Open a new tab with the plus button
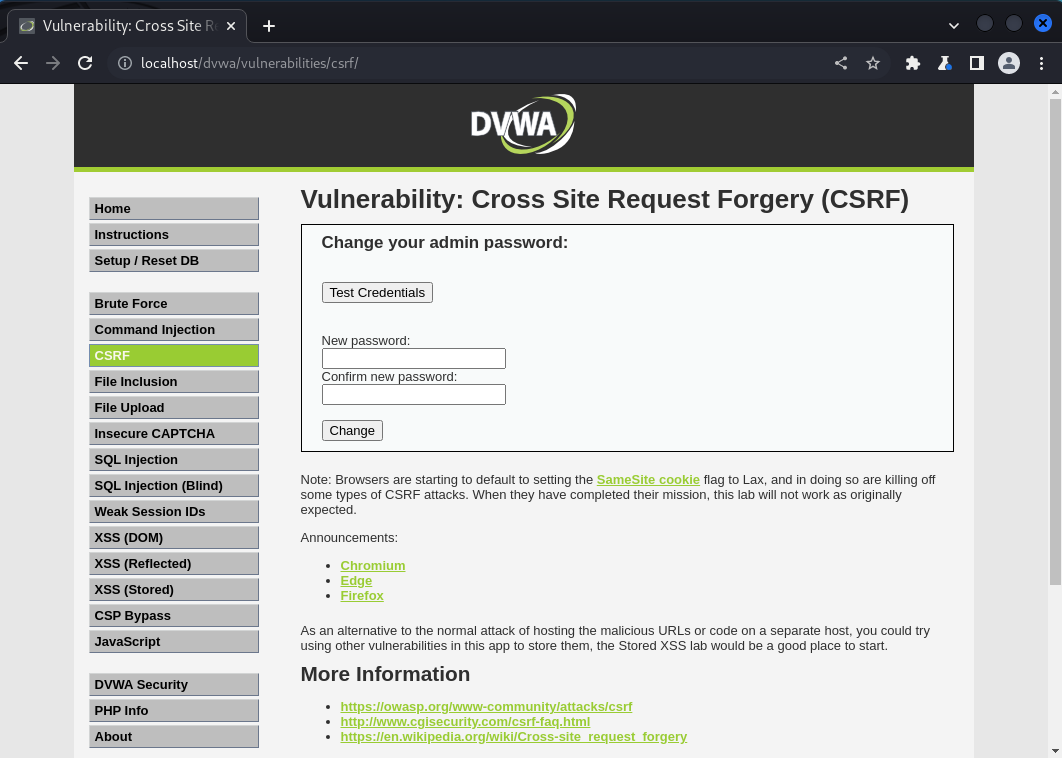 (x=268, y=27)
